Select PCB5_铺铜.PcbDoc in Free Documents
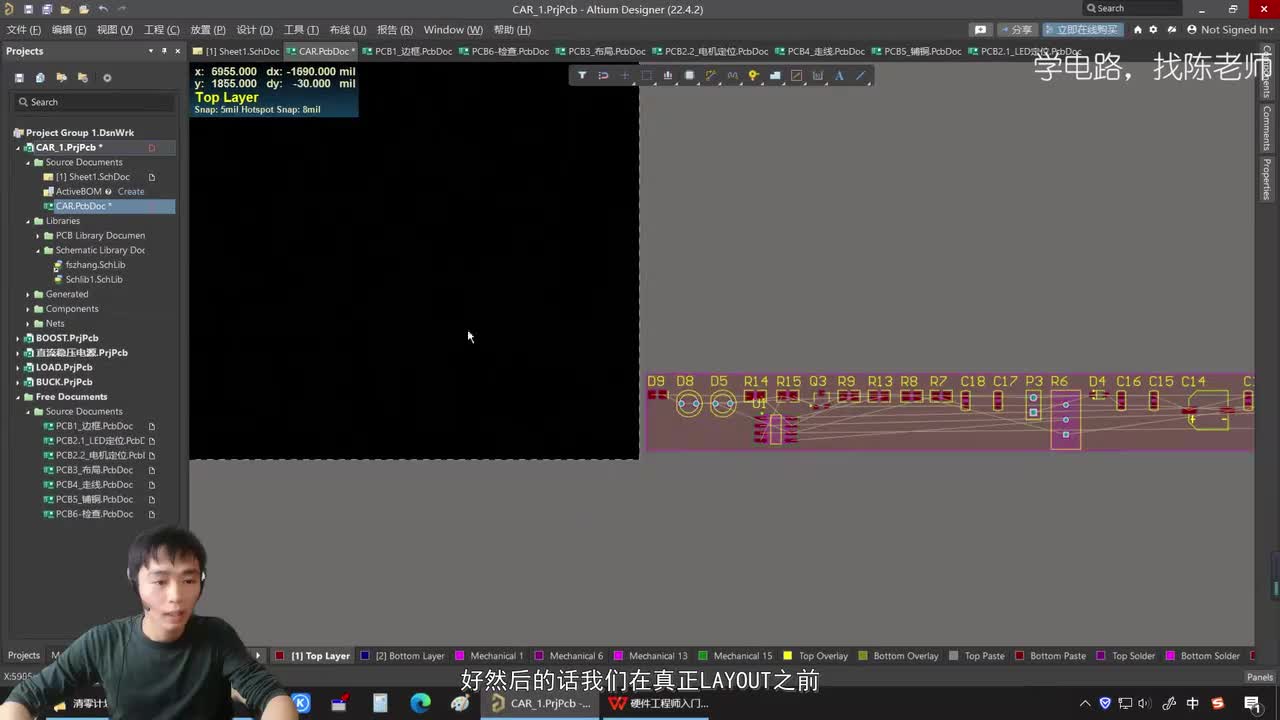The image size is (1280, 720). (94, 499)
